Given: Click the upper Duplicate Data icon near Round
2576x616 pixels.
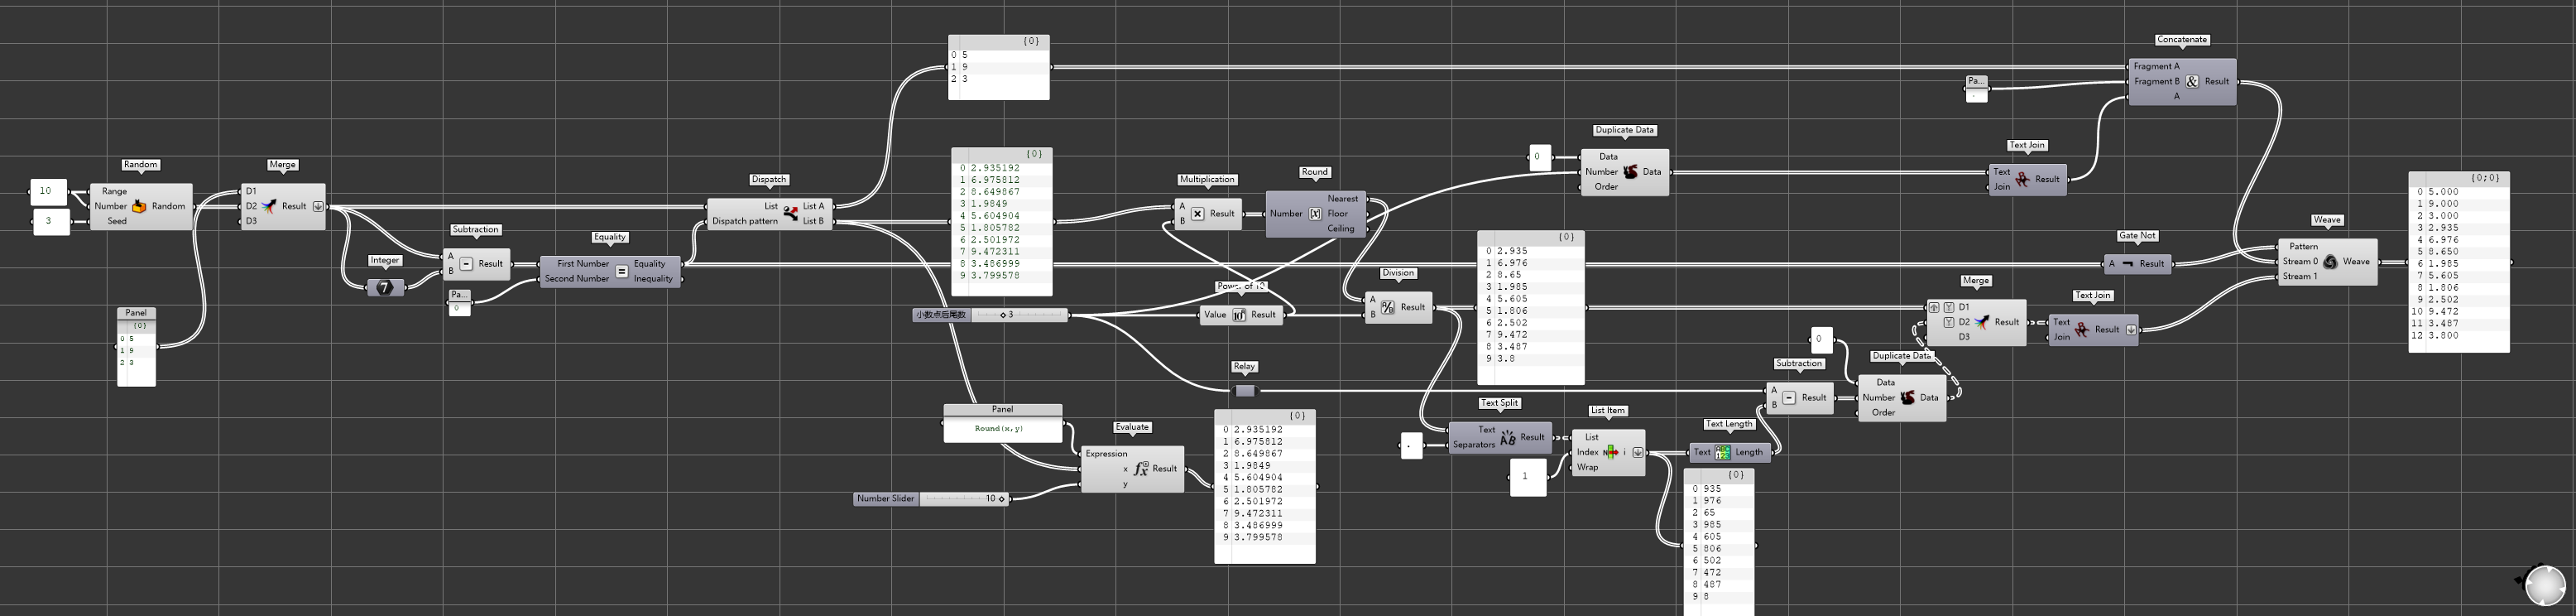Looking at the screenshot, I should (1631, 171).
